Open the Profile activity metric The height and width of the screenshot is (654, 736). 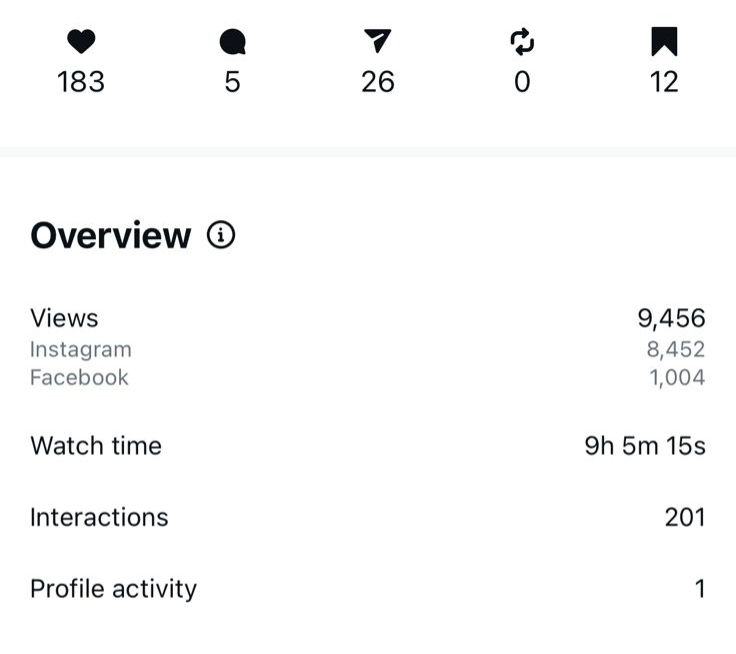(x=113, y=589)
